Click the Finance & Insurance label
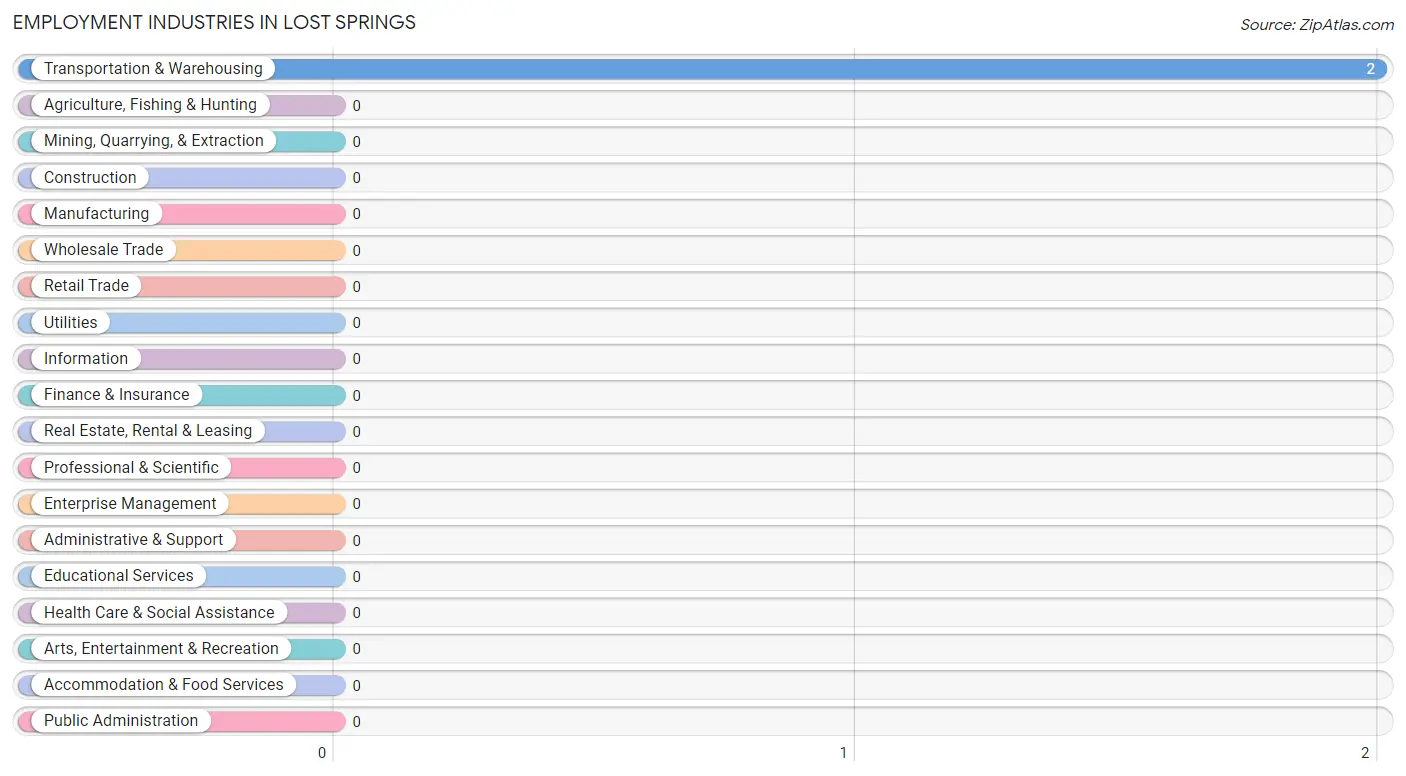The image size is (1406, 776). [x=116, y=395]
